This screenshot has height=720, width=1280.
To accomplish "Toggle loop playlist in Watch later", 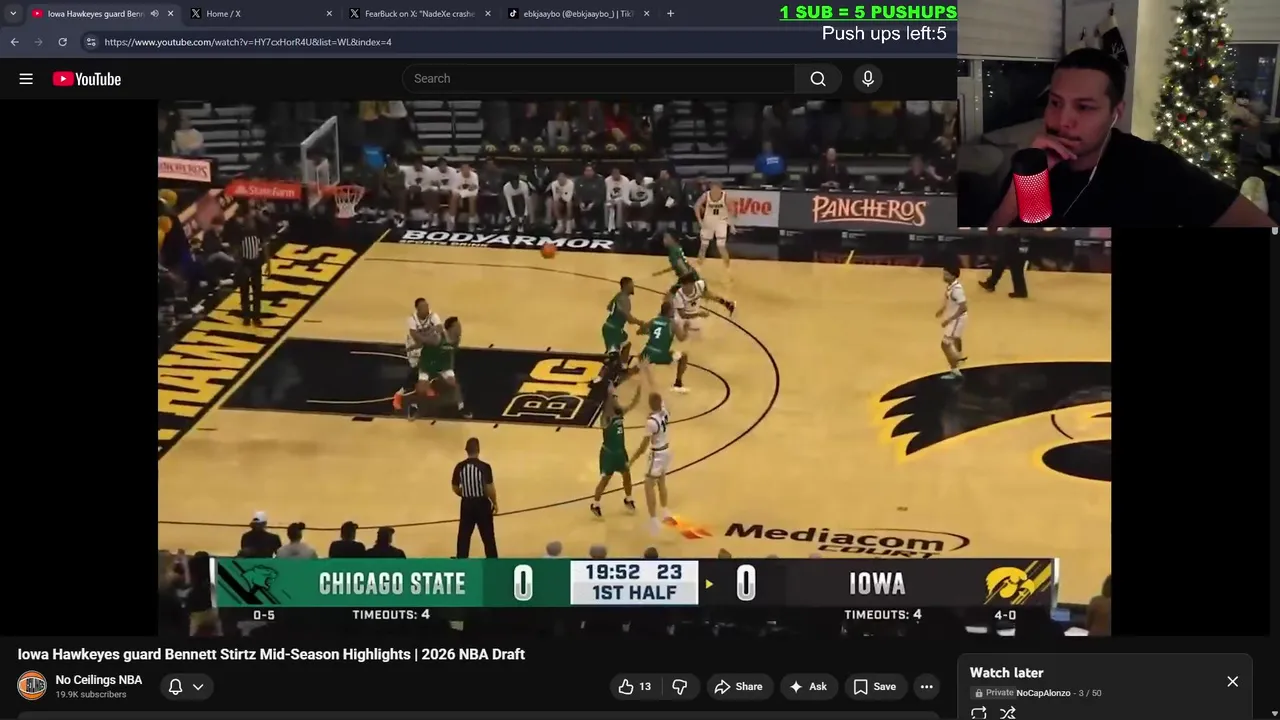I will coord(979,713).
